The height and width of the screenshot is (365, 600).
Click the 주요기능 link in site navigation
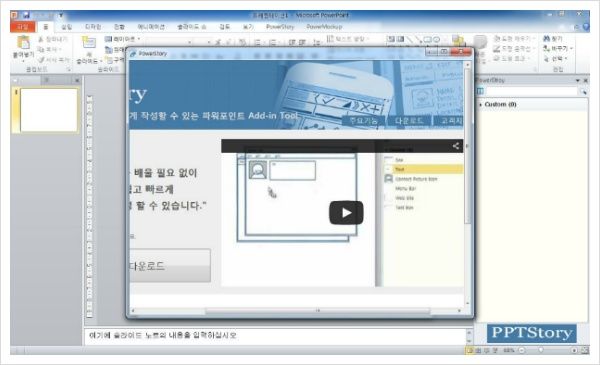(x=363, y=121)
